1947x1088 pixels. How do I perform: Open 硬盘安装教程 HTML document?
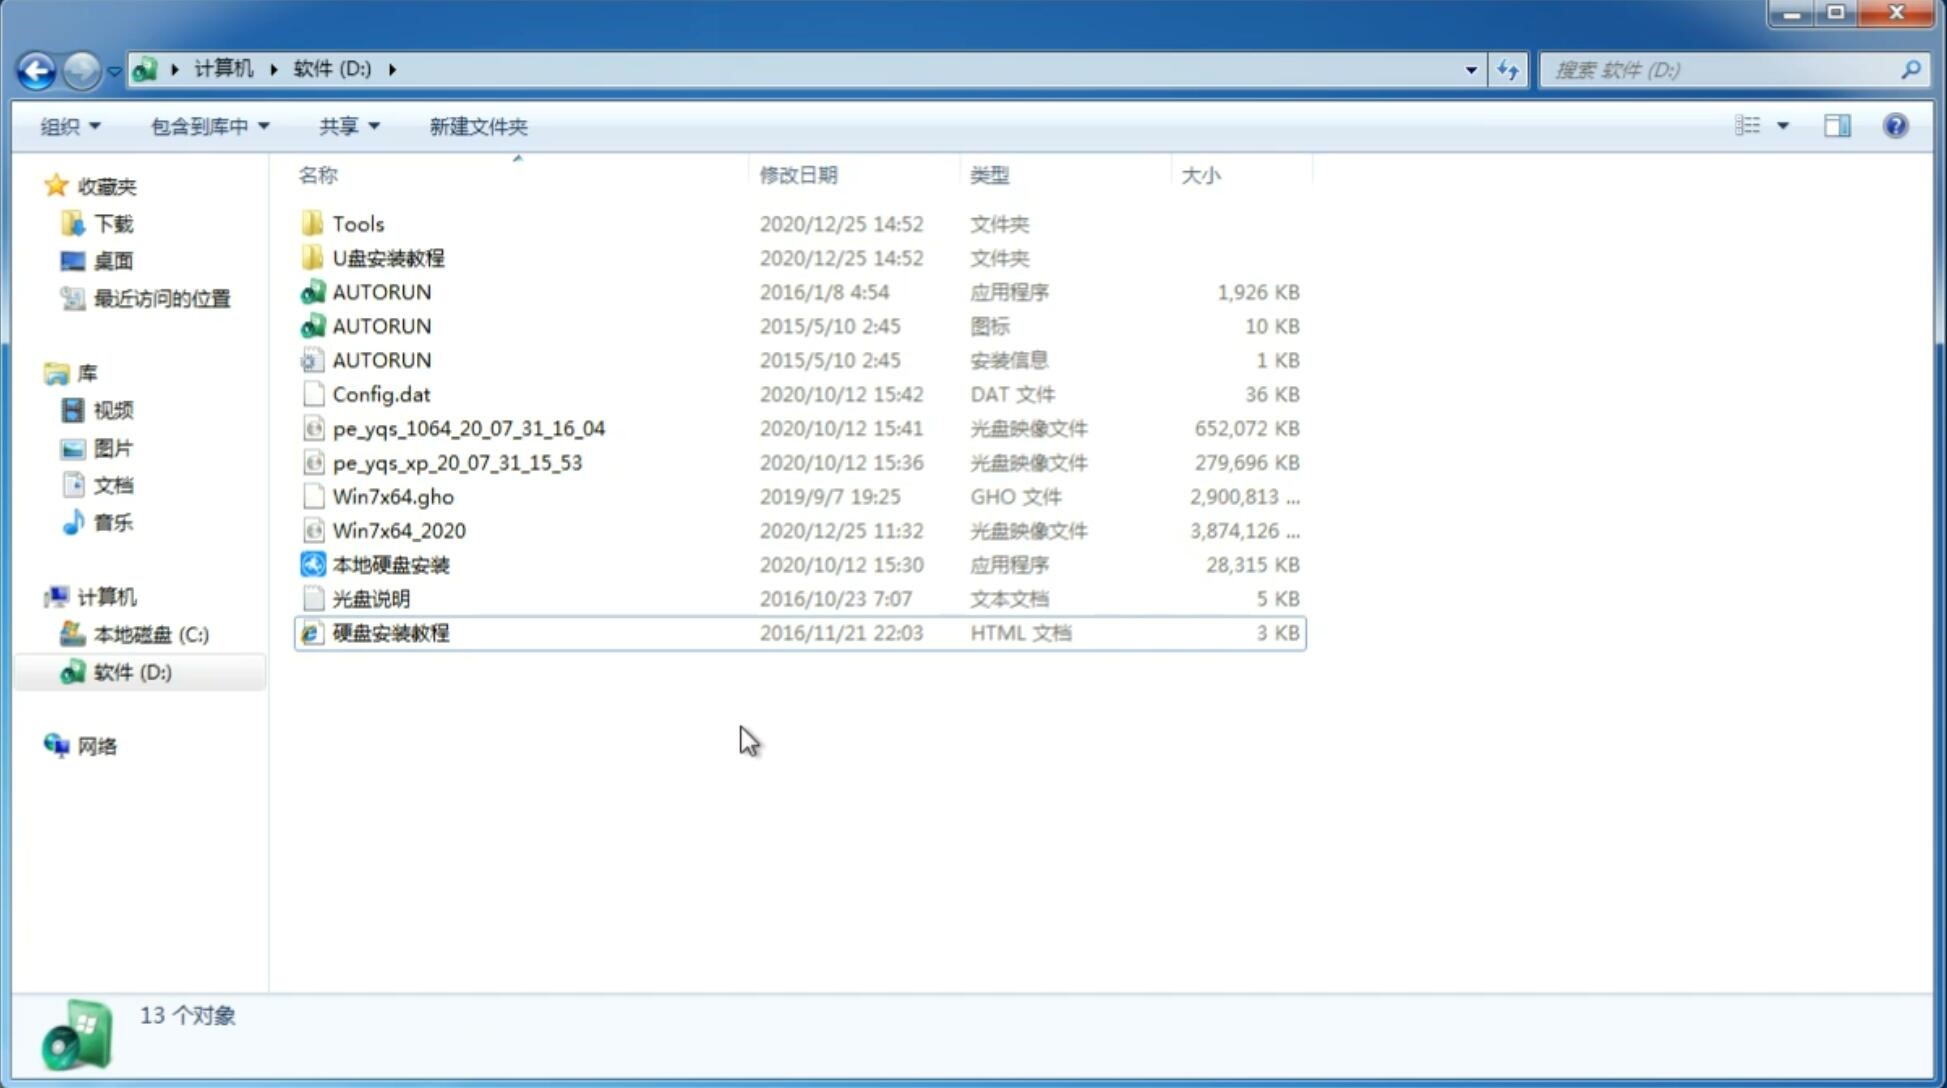pos(389,632)
